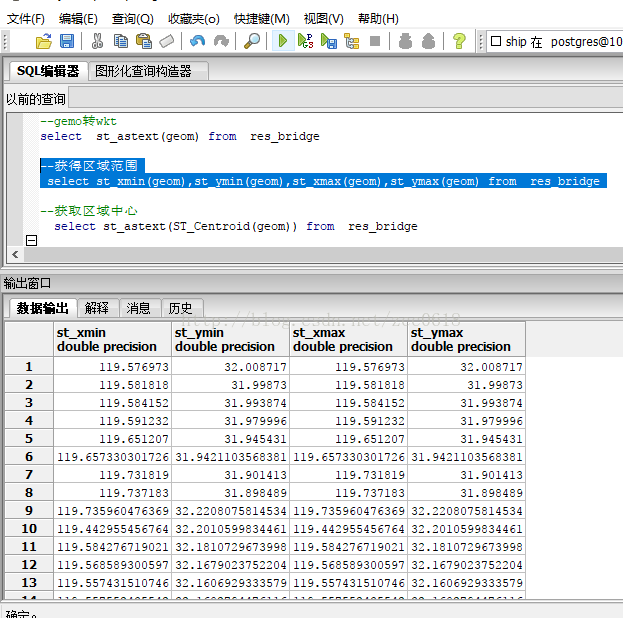Select the 数据输出 output tab
623x618 pixels.
(42, 308)
